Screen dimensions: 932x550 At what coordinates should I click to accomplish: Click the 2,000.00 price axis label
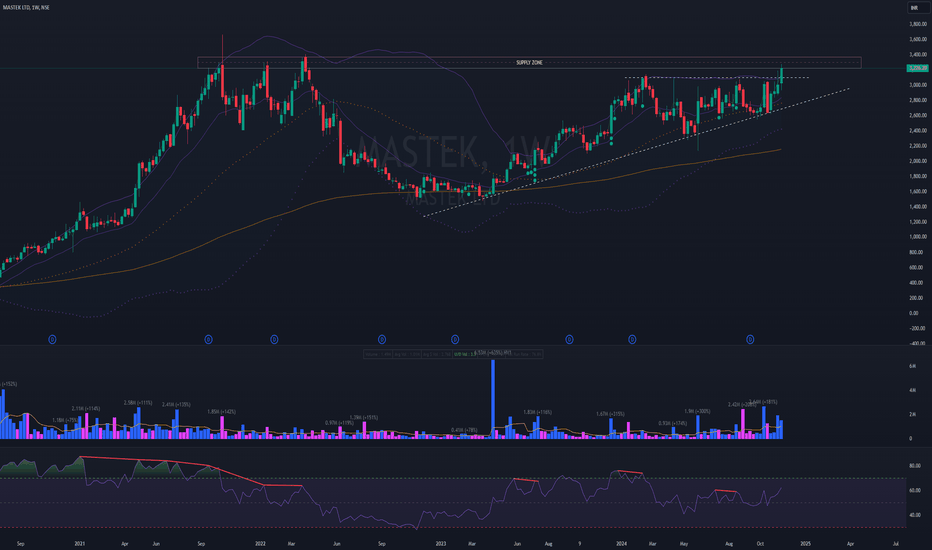click(x=918, y=161)
